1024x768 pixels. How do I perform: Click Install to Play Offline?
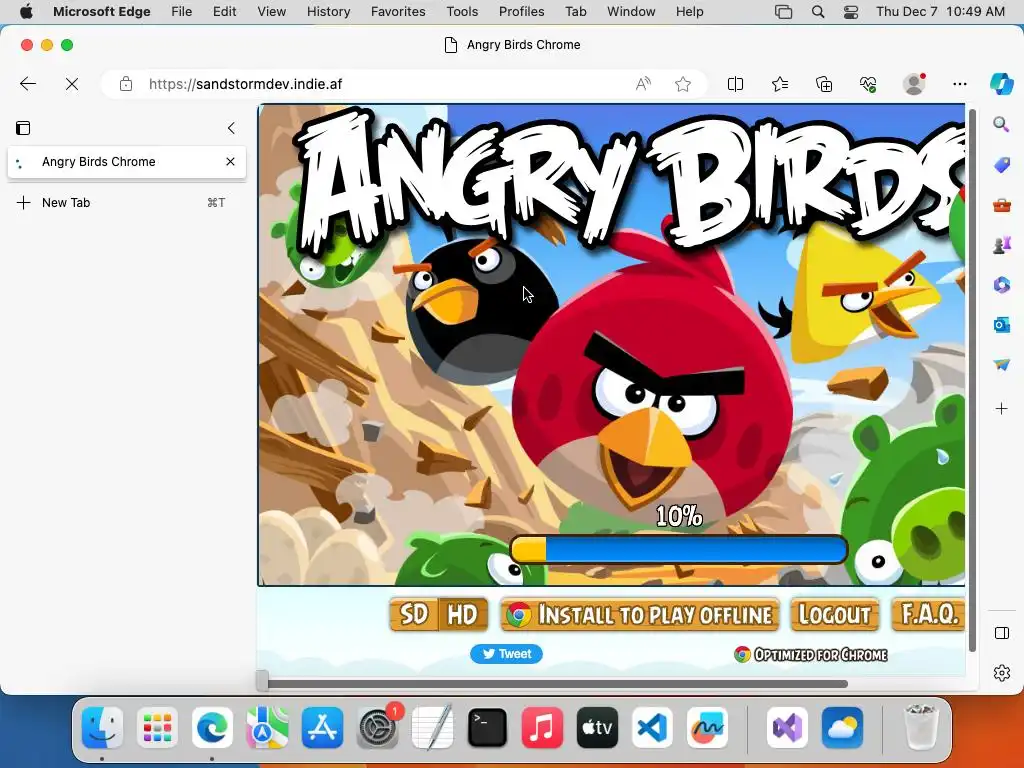point(640,615)
